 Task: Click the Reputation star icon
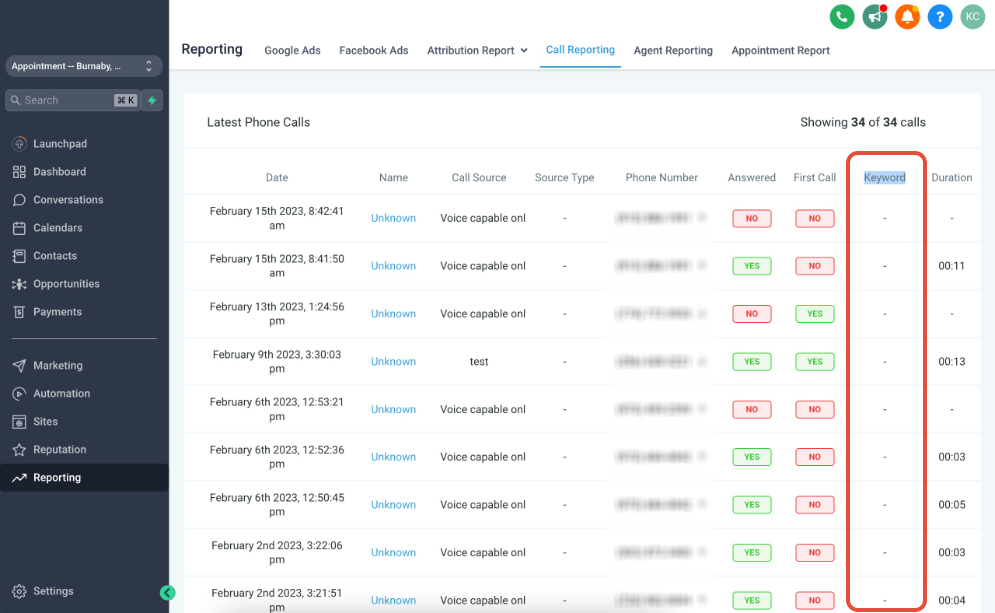tap(19, 449)
